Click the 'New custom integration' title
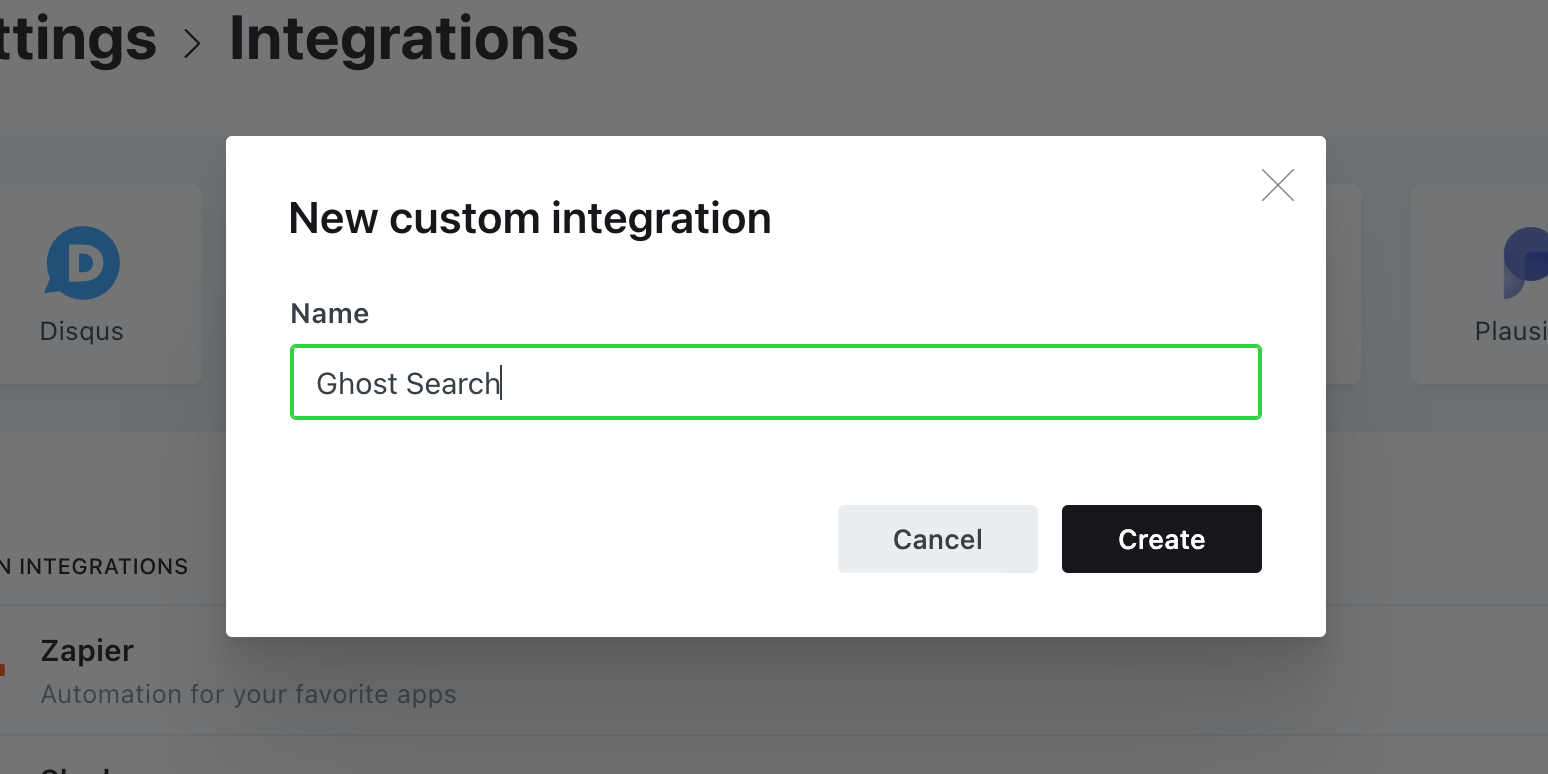The image size is (1548, 774). pos(530,218)
